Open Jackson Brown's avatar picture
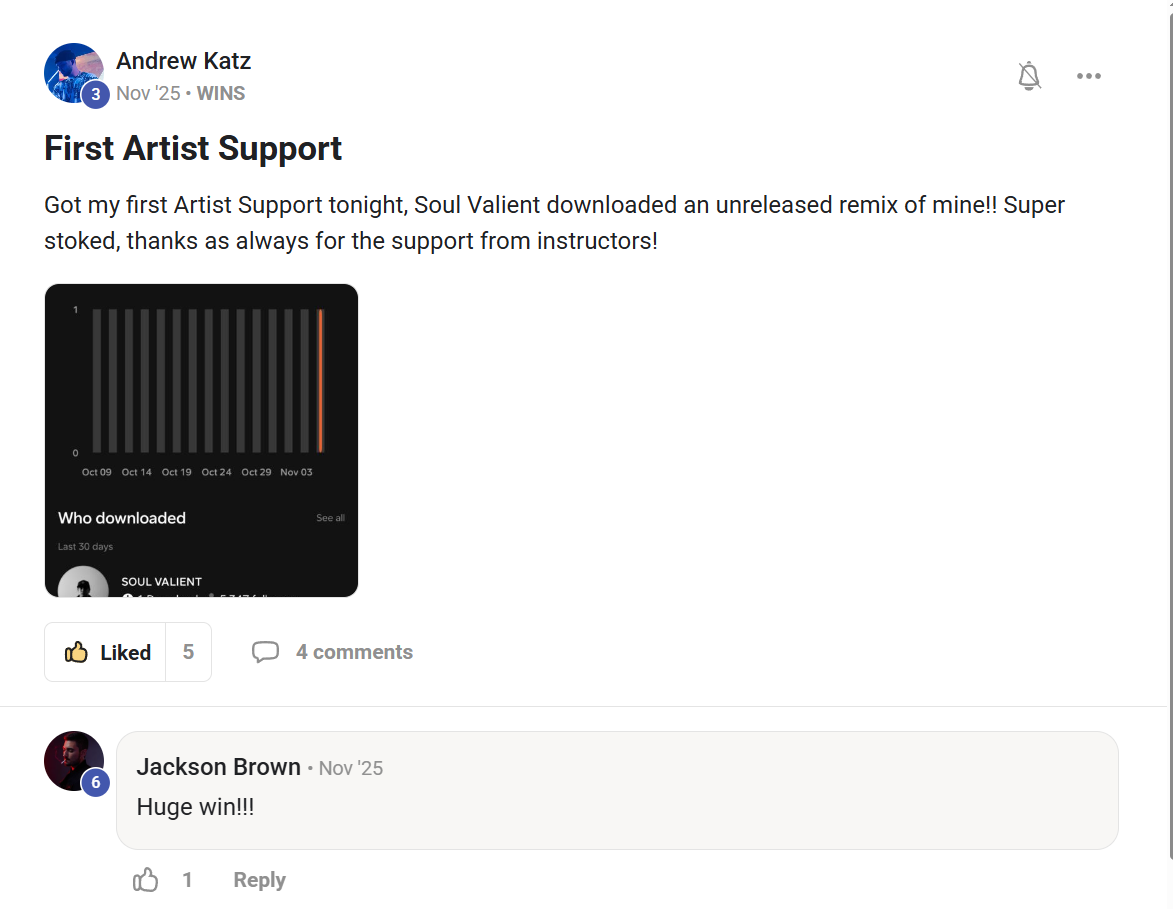The width and height of the screenshot is (1173, 909). coord(73,760)
